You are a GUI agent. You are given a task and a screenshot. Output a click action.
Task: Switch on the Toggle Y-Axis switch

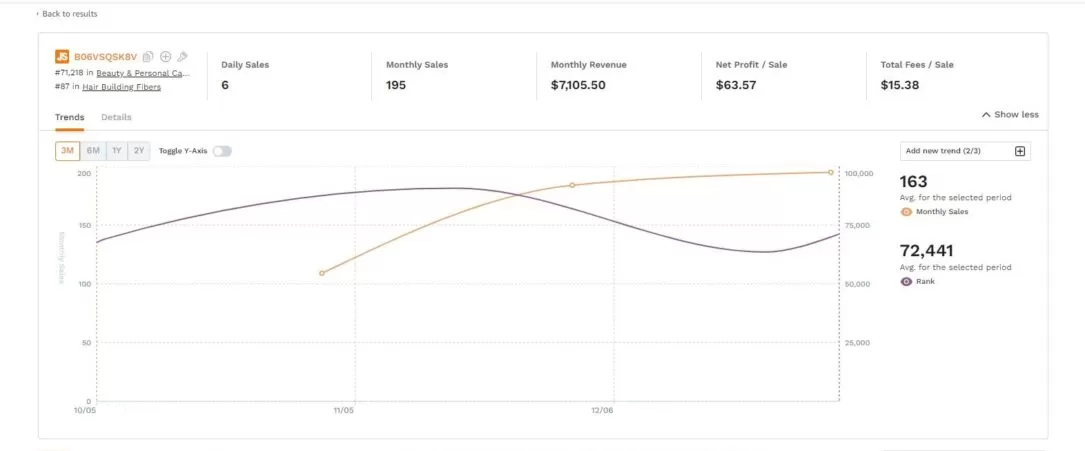[221, 151]
